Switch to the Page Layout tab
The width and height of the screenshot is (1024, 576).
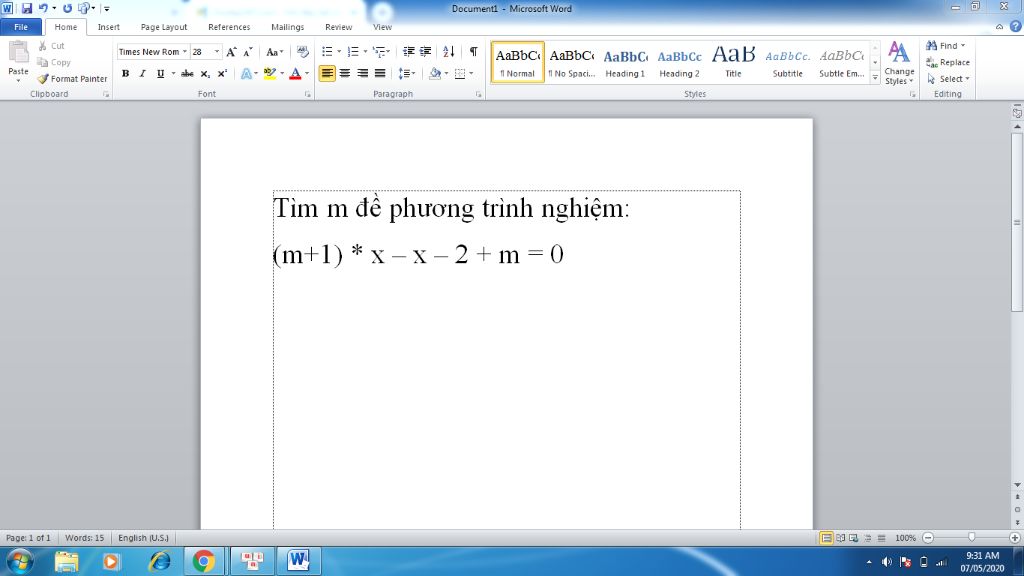(x=164, y=27)
